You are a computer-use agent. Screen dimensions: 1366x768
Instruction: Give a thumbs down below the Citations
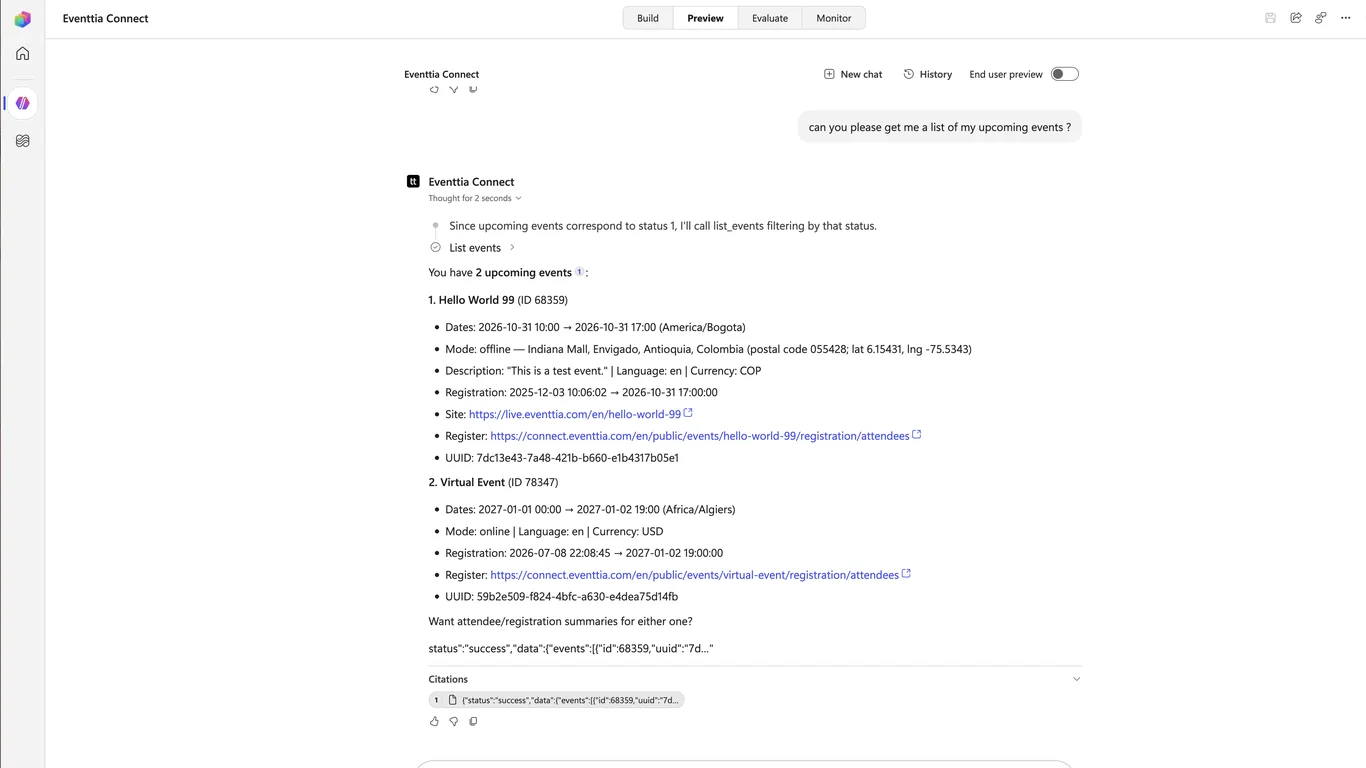[x=454, y=721]
